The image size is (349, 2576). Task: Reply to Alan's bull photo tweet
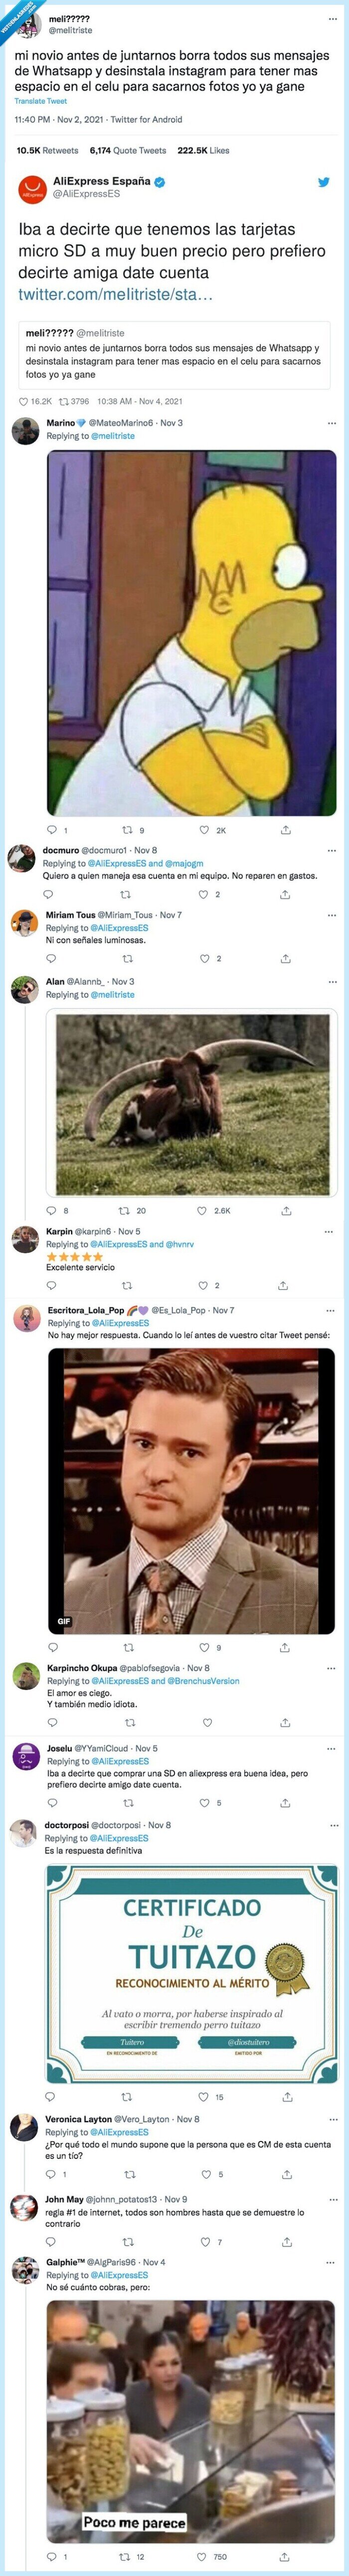[x=52, y=1210]
